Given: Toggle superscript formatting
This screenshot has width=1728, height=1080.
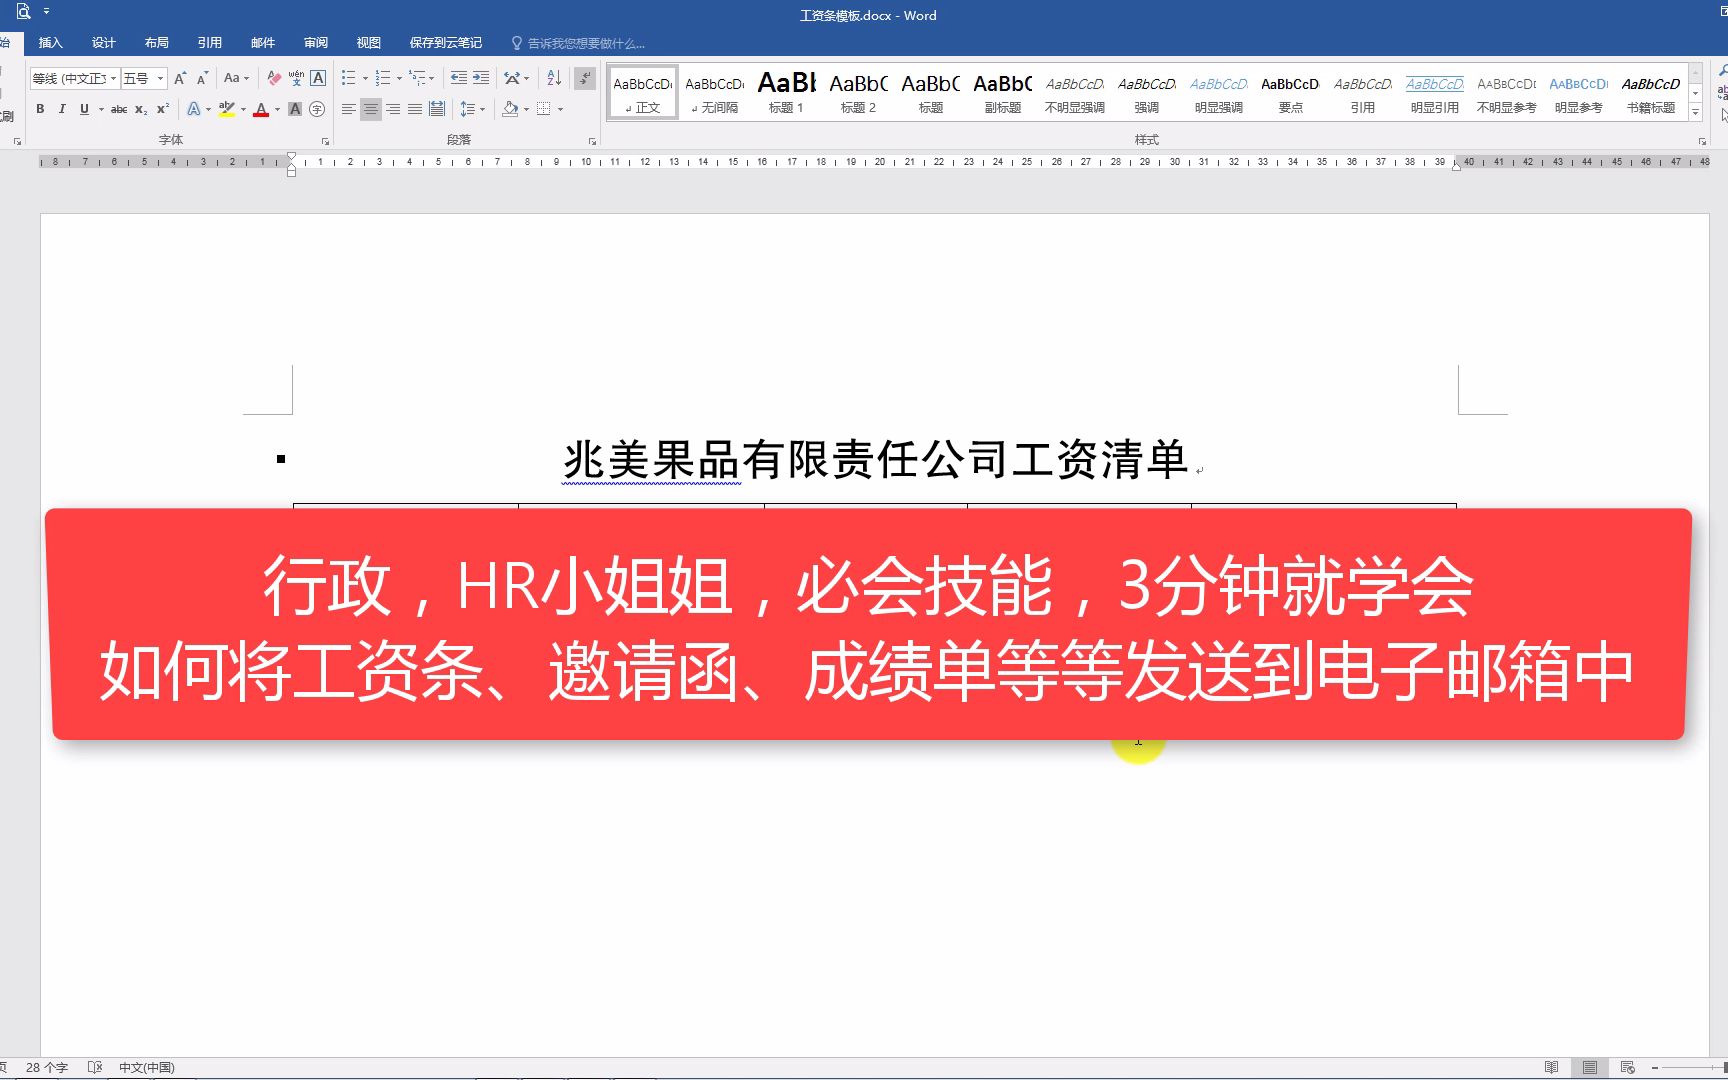Looking at the screenshot, I should [163, 109].
